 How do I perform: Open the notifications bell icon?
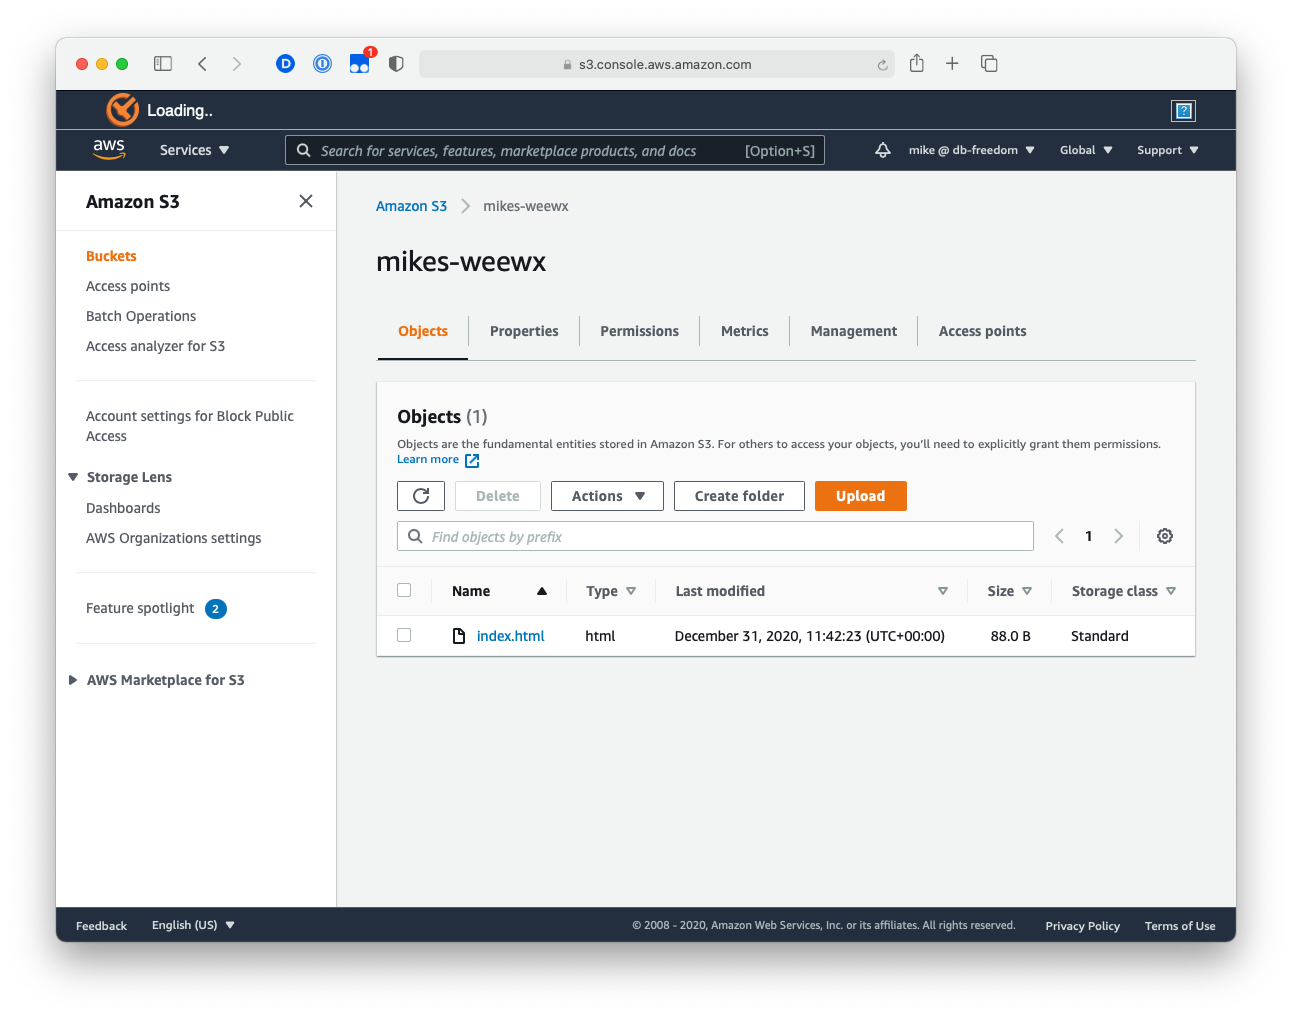pos(883,150)
